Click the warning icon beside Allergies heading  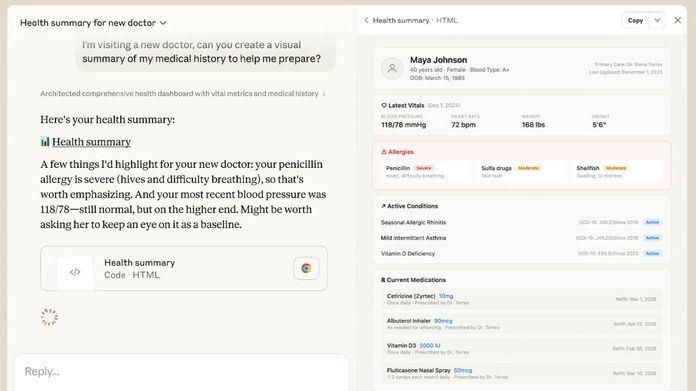click(x=384, y=152)
